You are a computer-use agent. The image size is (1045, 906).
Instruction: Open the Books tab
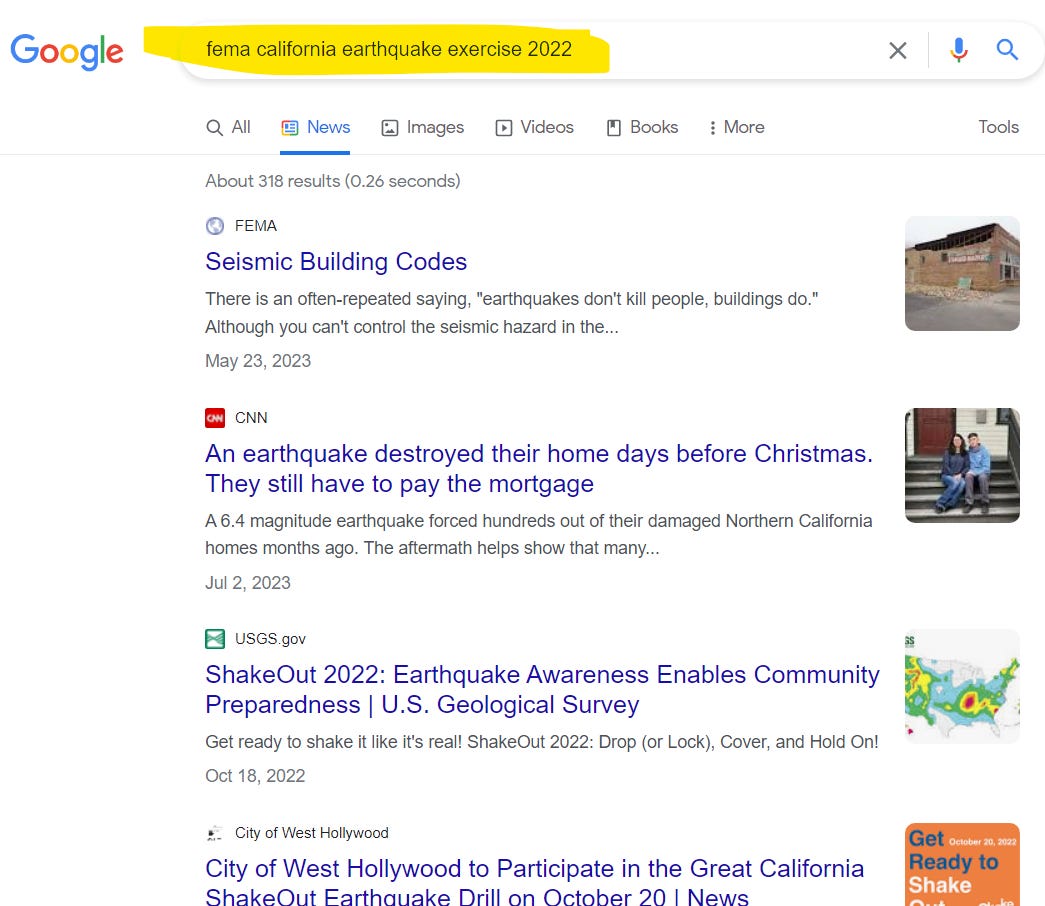[x=642, y=127]
